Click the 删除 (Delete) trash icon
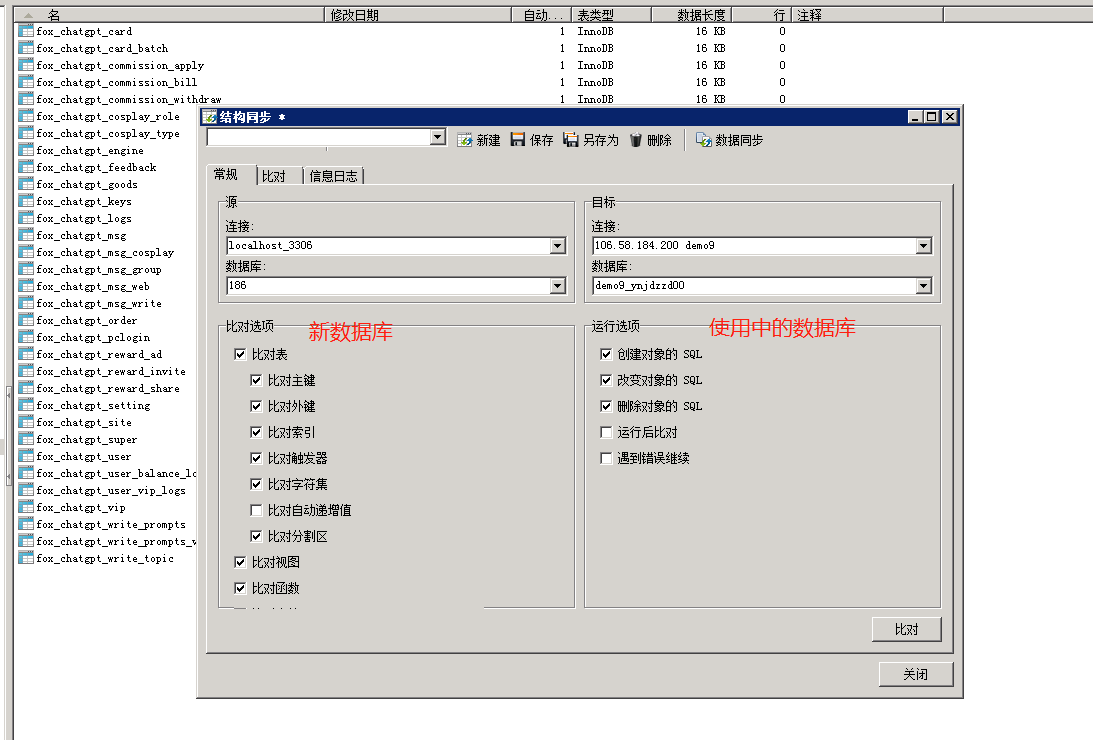This screenshot has height=740, width=1093. coord(636,140)
